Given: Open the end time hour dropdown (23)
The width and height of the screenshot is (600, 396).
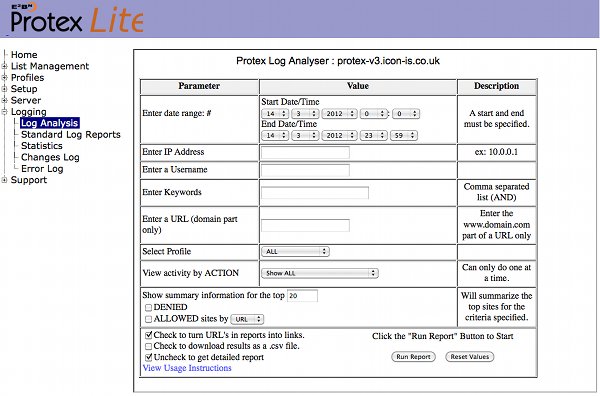Looking at the screenshot, I should (x=373, y=135).
